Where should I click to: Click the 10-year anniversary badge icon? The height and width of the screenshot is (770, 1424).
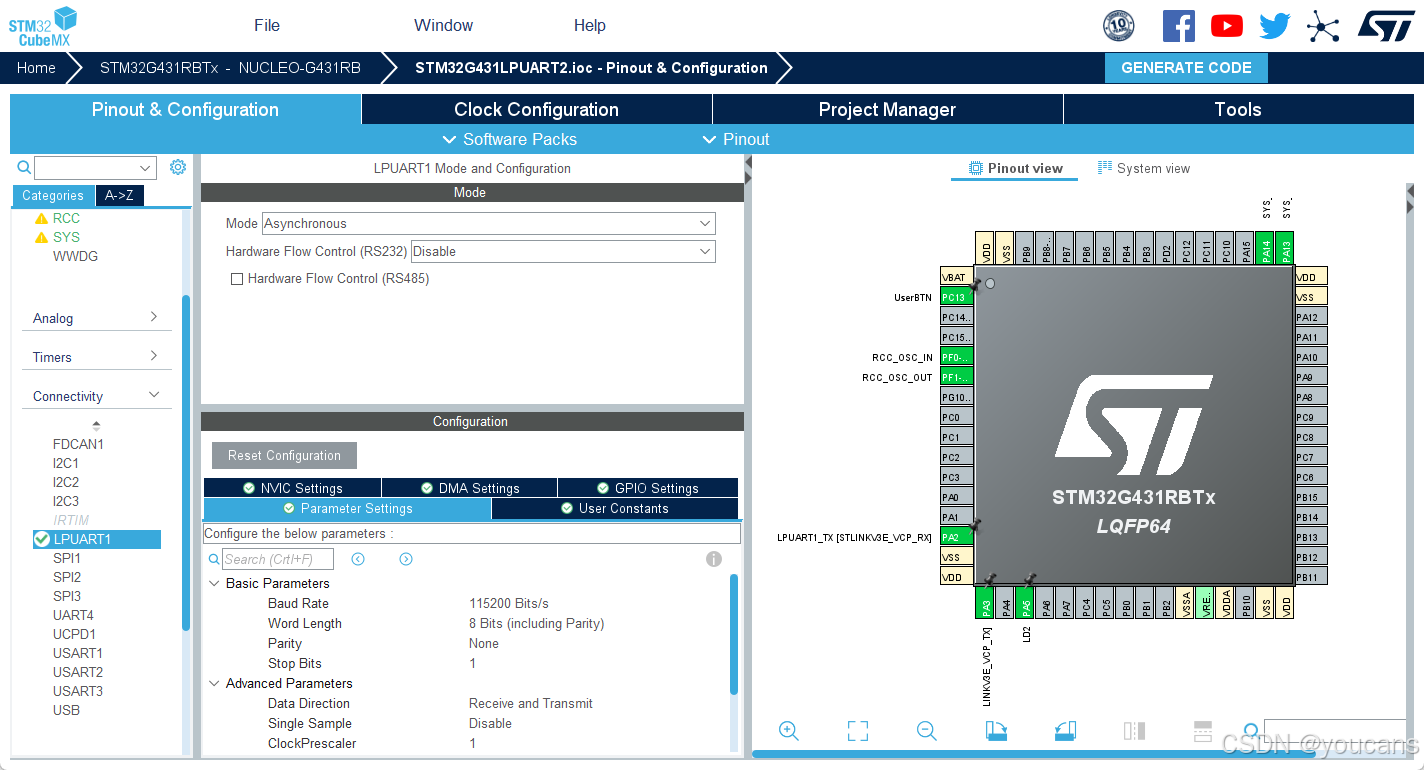pyautogui.click(x=1119, y=26)
